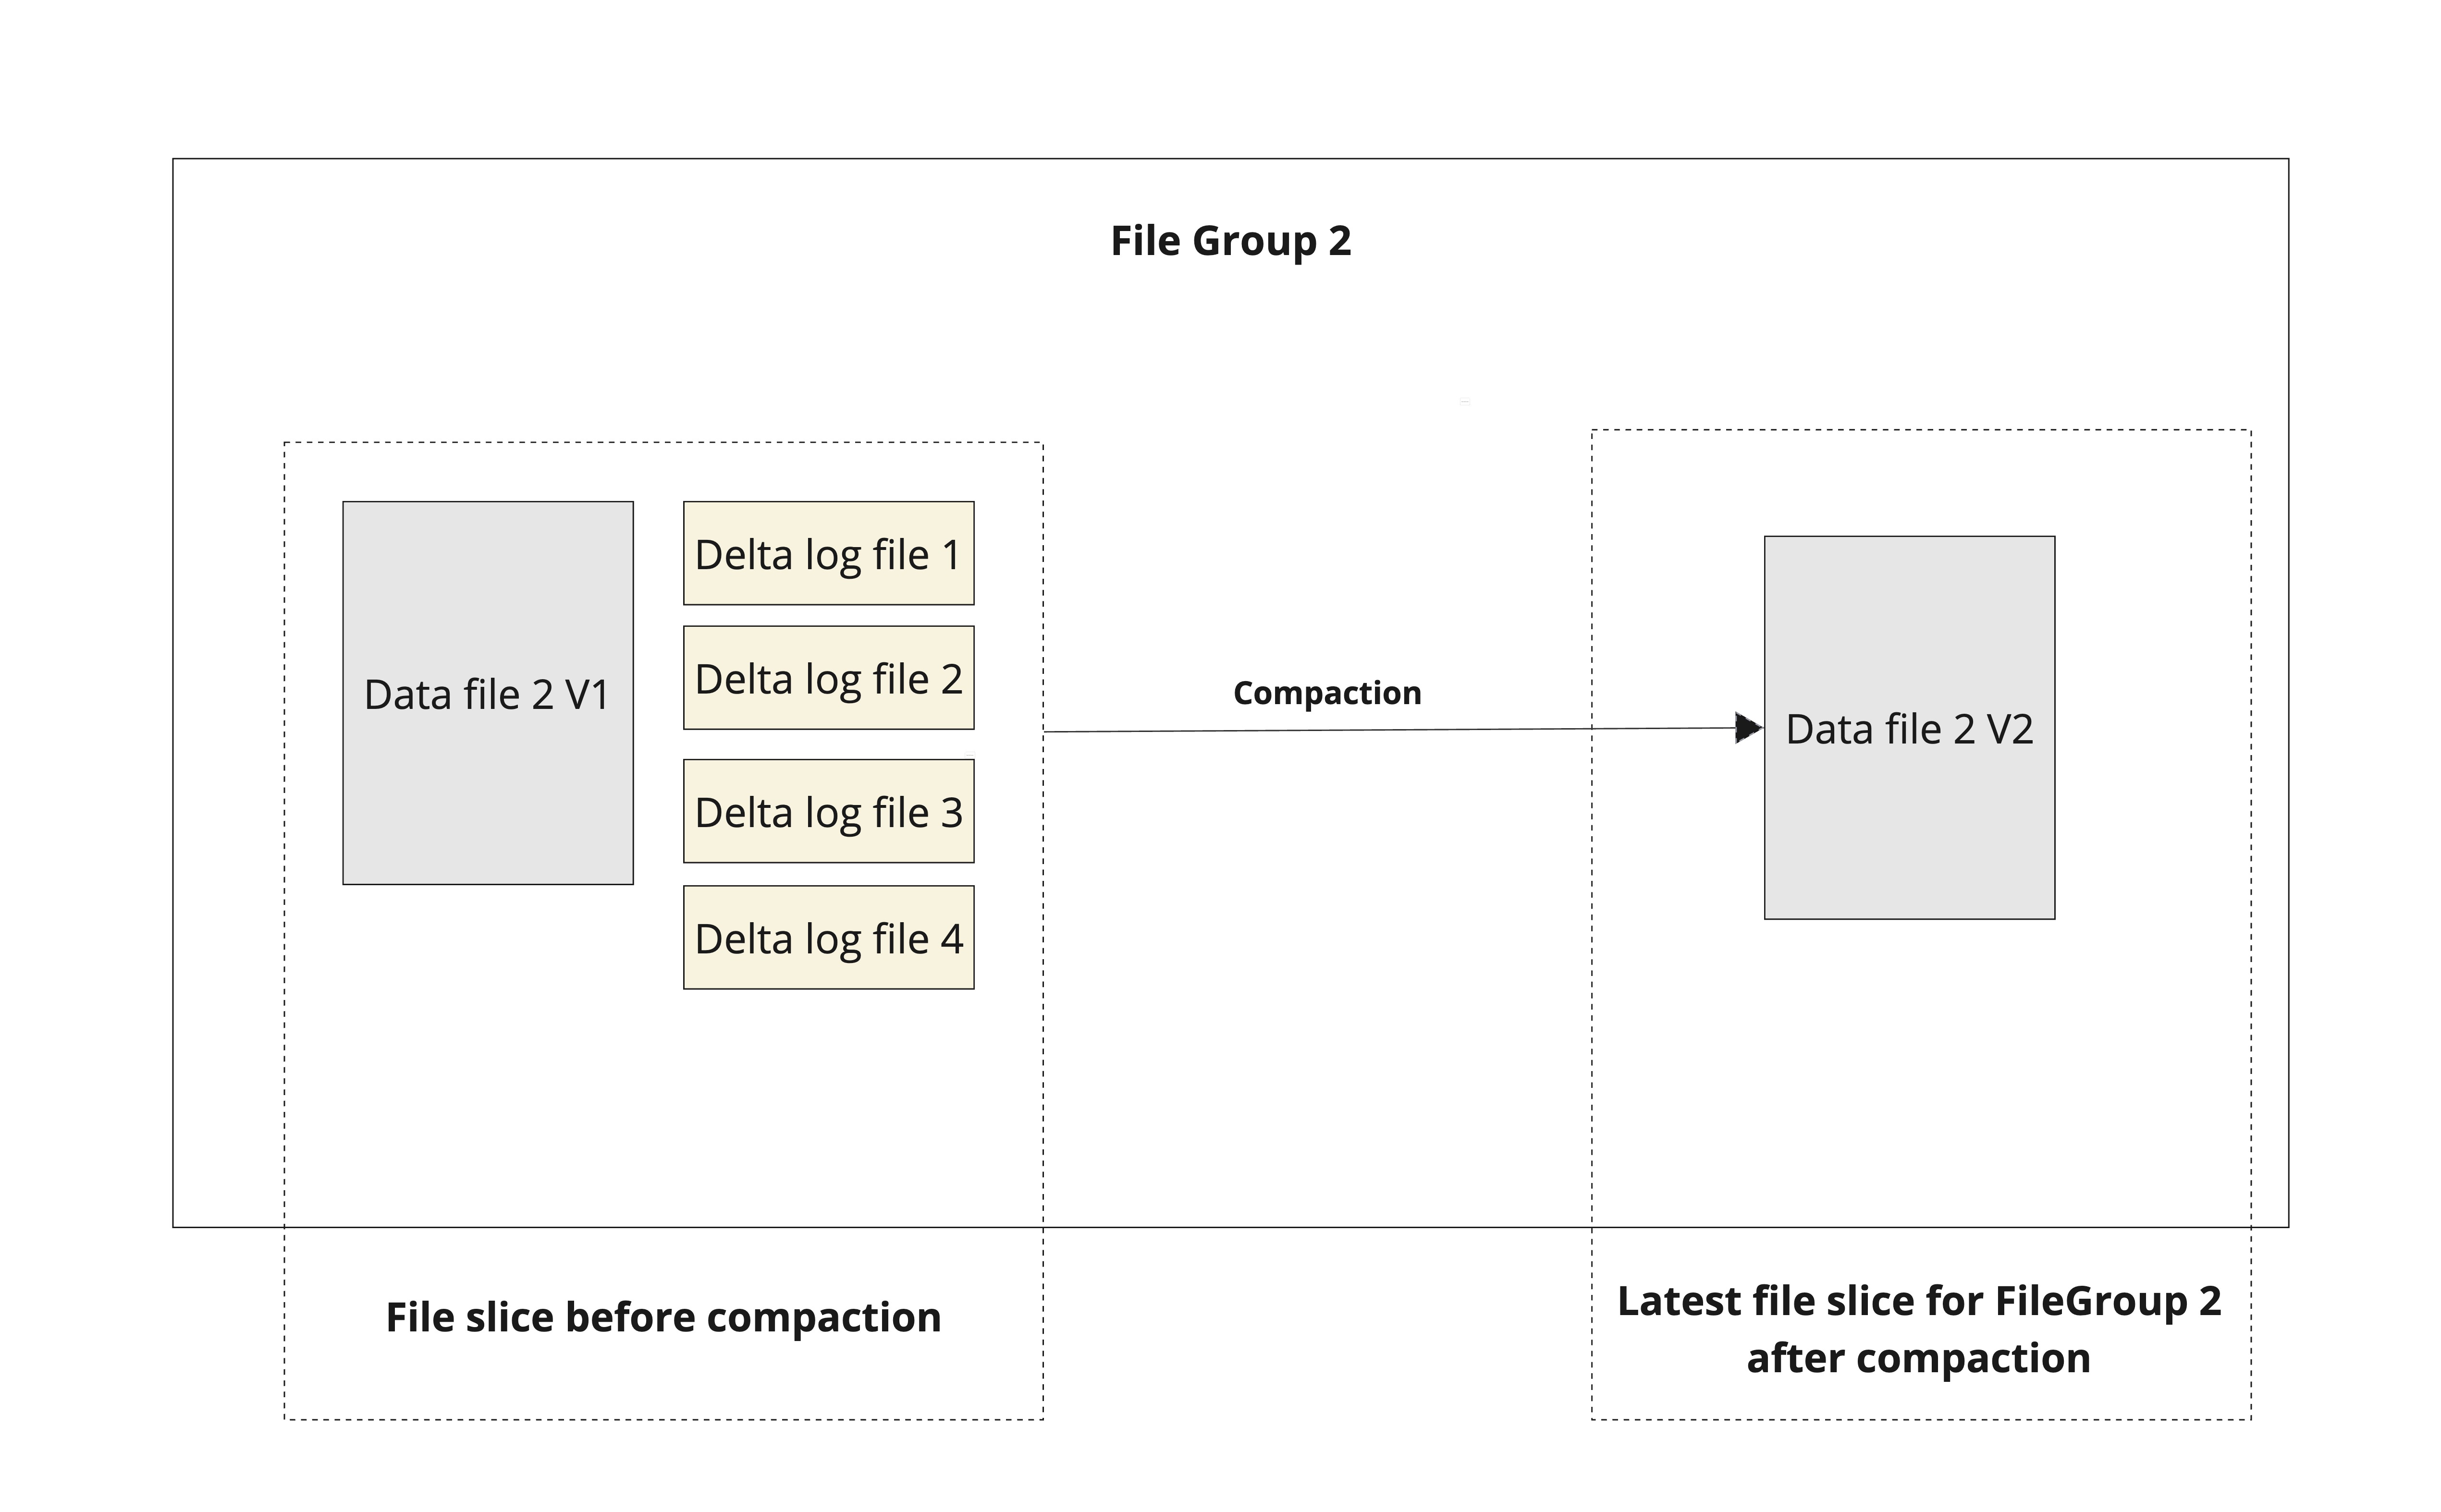Viewport: 2441px width, 1512px height.
Task: Click the Delta log file 4 box
Action: pyautogui.click(x=828, y=937)
